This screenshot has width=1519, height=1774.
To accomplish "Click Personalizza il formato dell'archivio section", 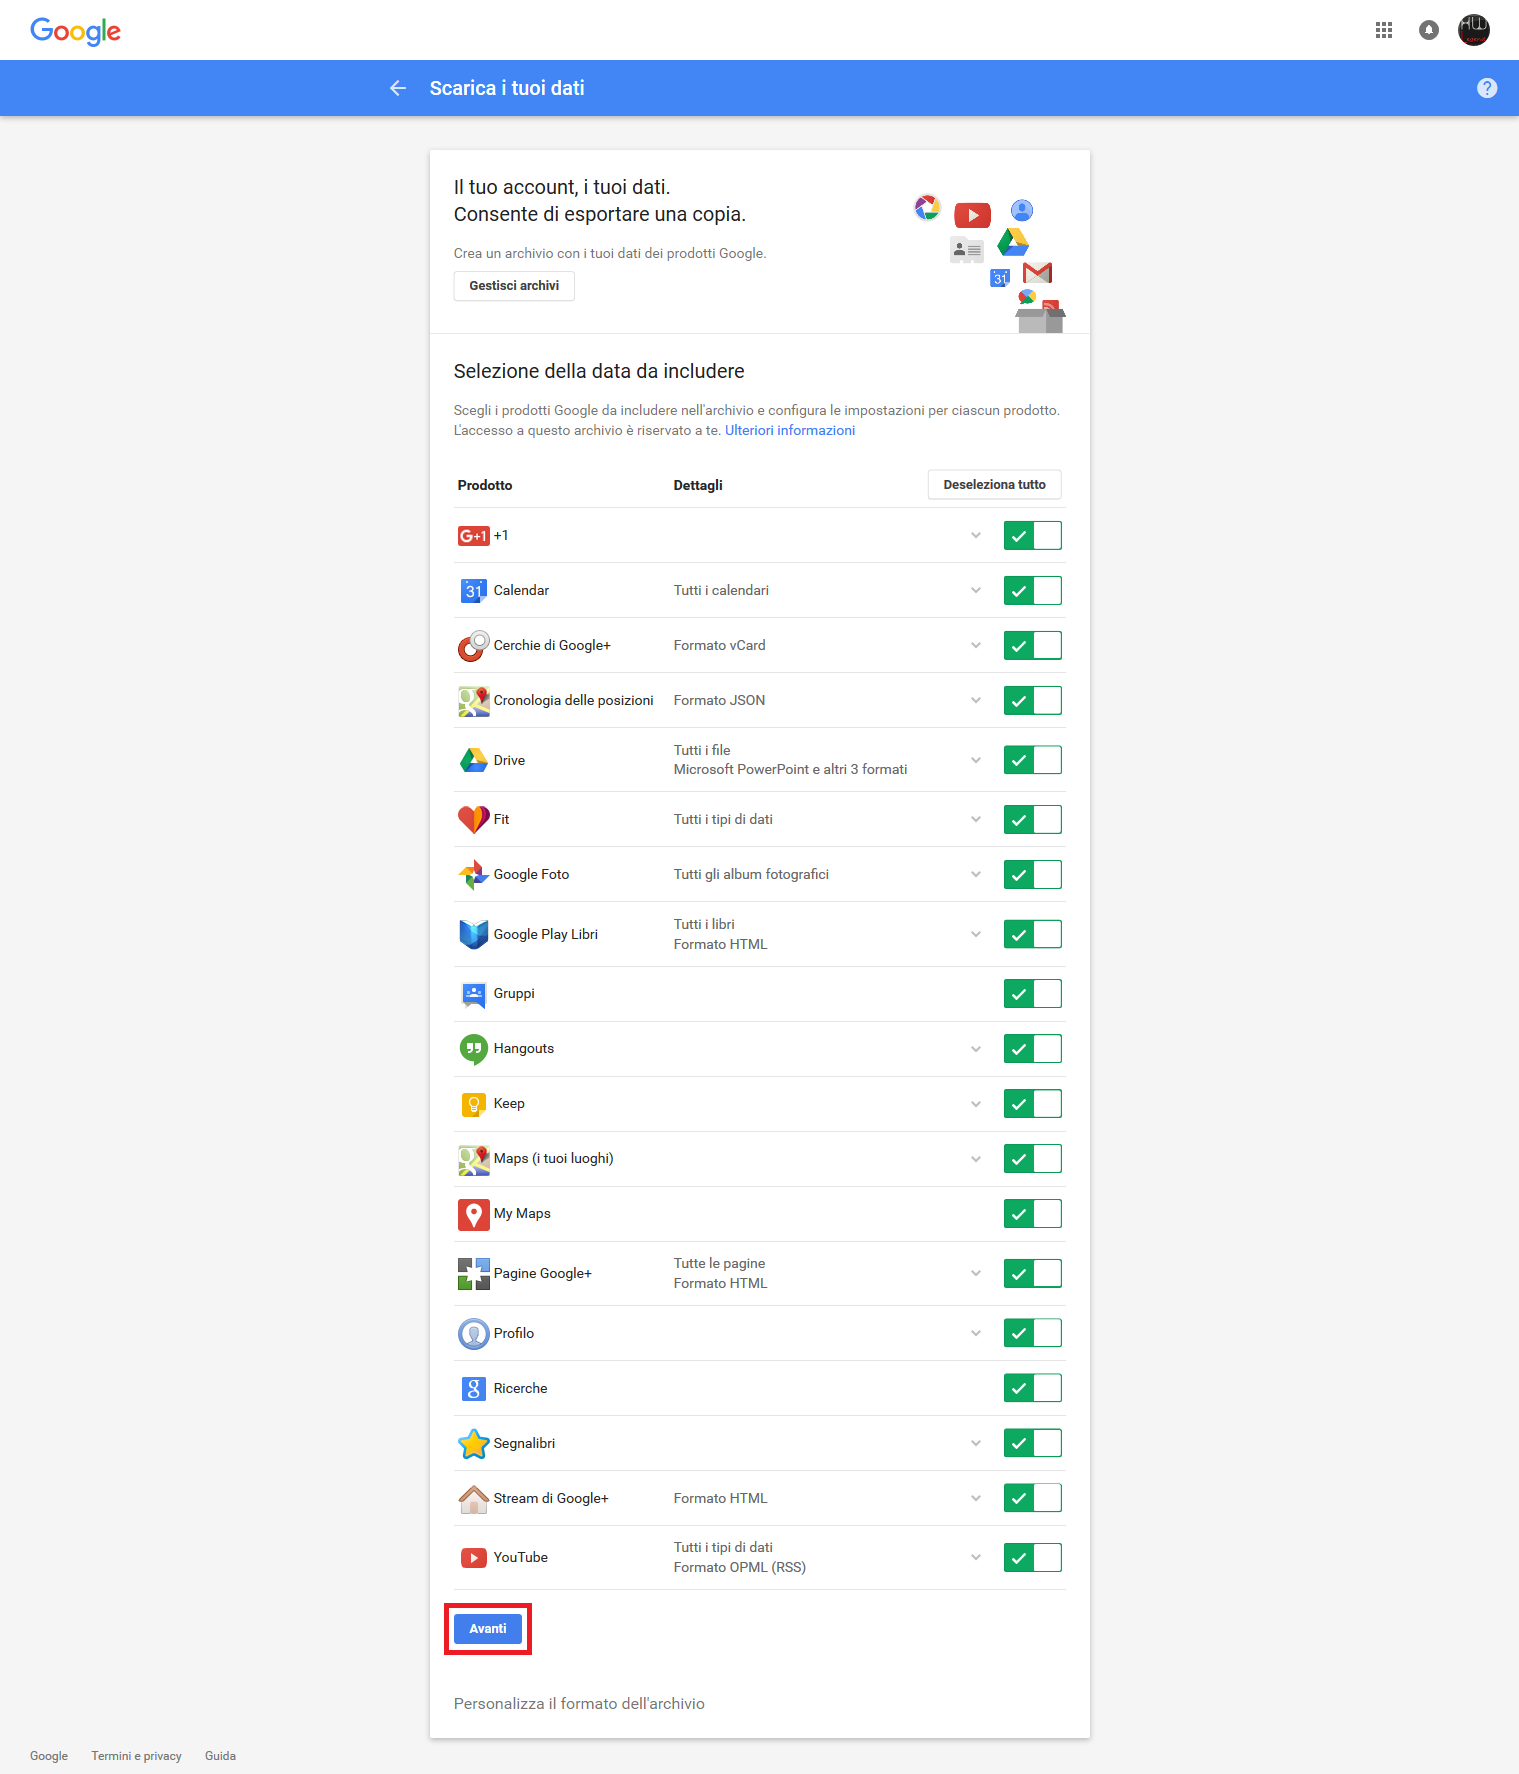I will coord(579,1704).
